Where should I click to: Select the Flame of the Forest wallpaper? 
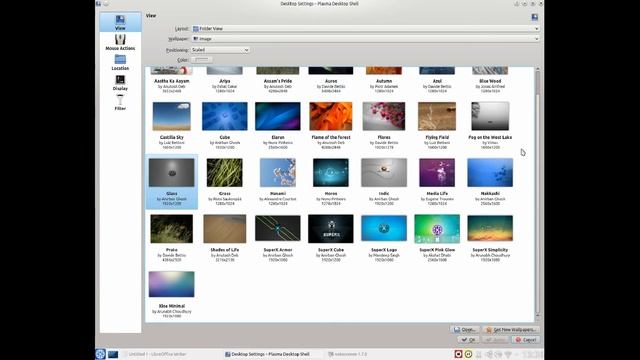[331, 125]
